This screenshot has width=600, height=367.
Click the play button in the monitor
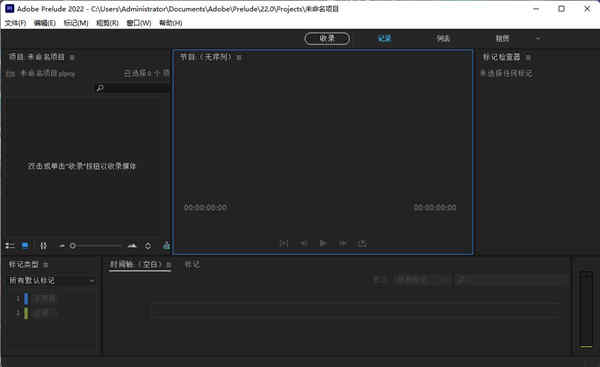tap(323, 243)
